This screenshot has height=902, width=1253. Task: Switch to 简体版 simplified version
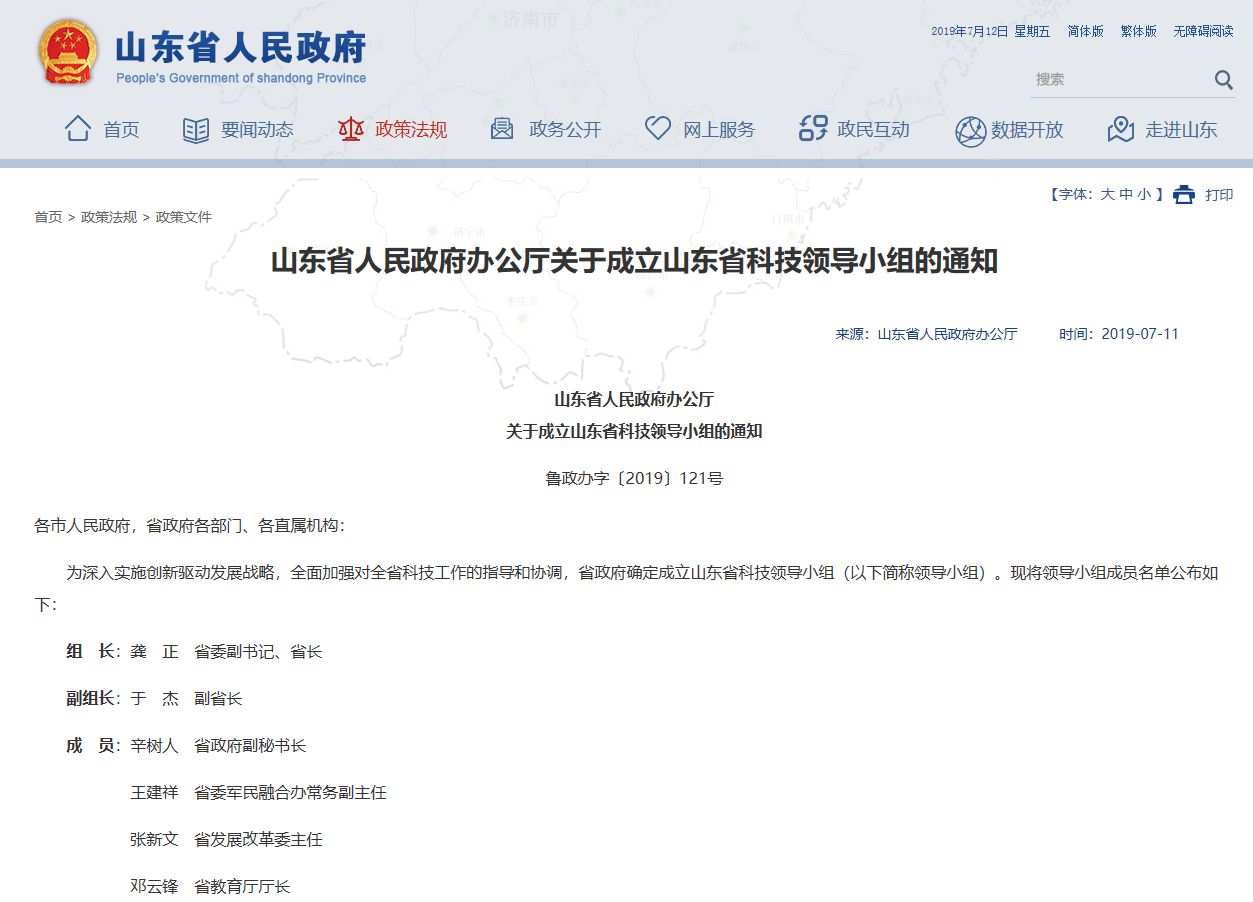pos(1085,32)
